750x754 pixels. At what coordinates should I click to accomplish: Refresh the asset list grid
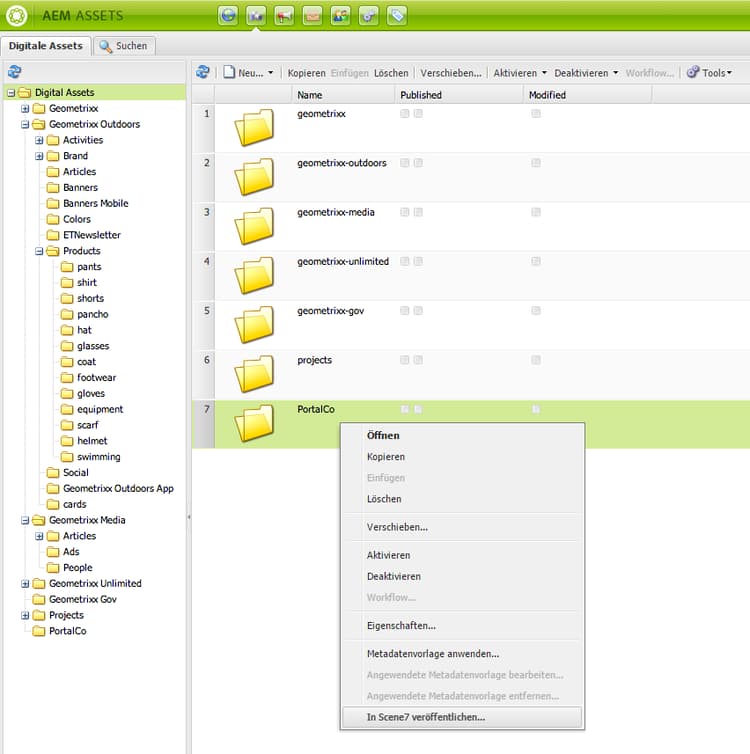tap(203, 72)
